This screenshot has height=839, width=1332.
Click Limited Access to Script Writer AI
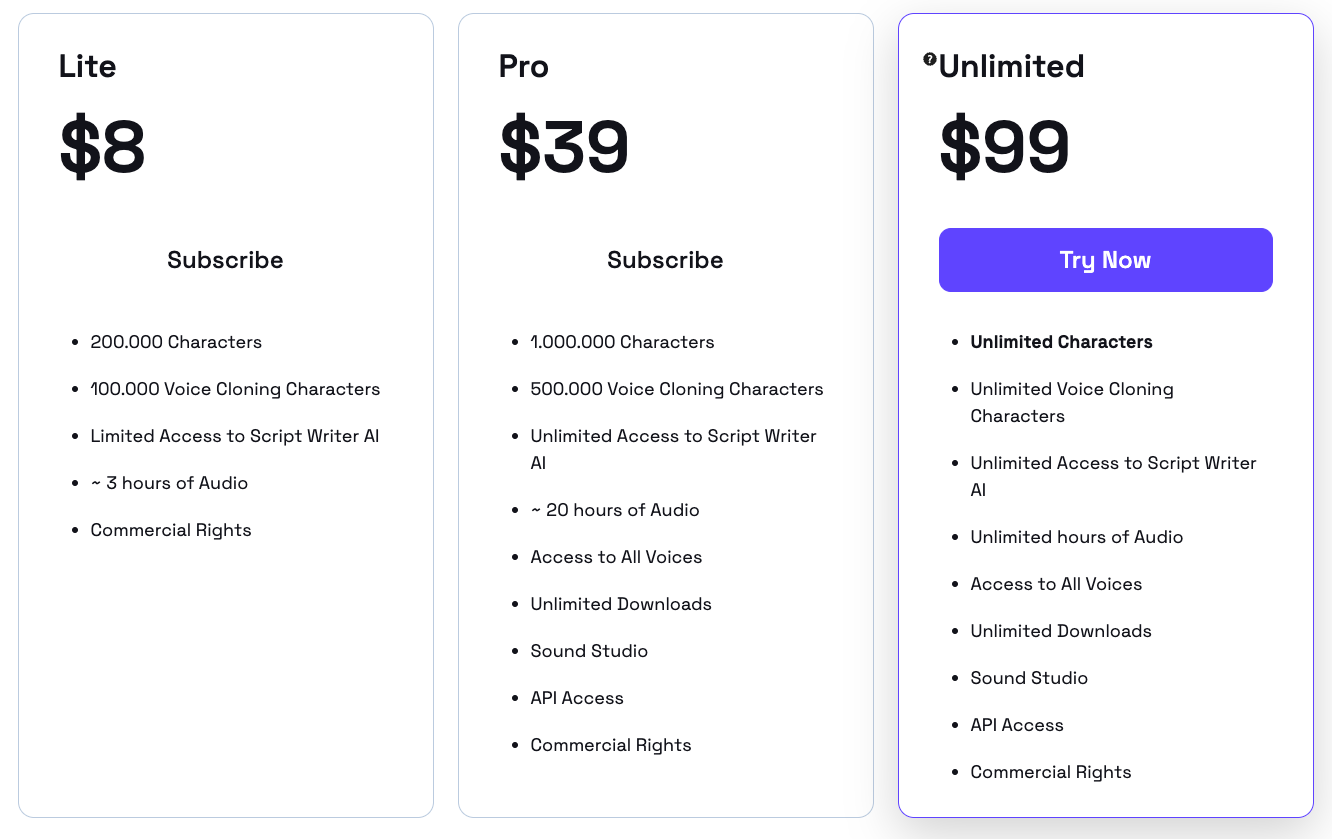[x=235, y=436]
